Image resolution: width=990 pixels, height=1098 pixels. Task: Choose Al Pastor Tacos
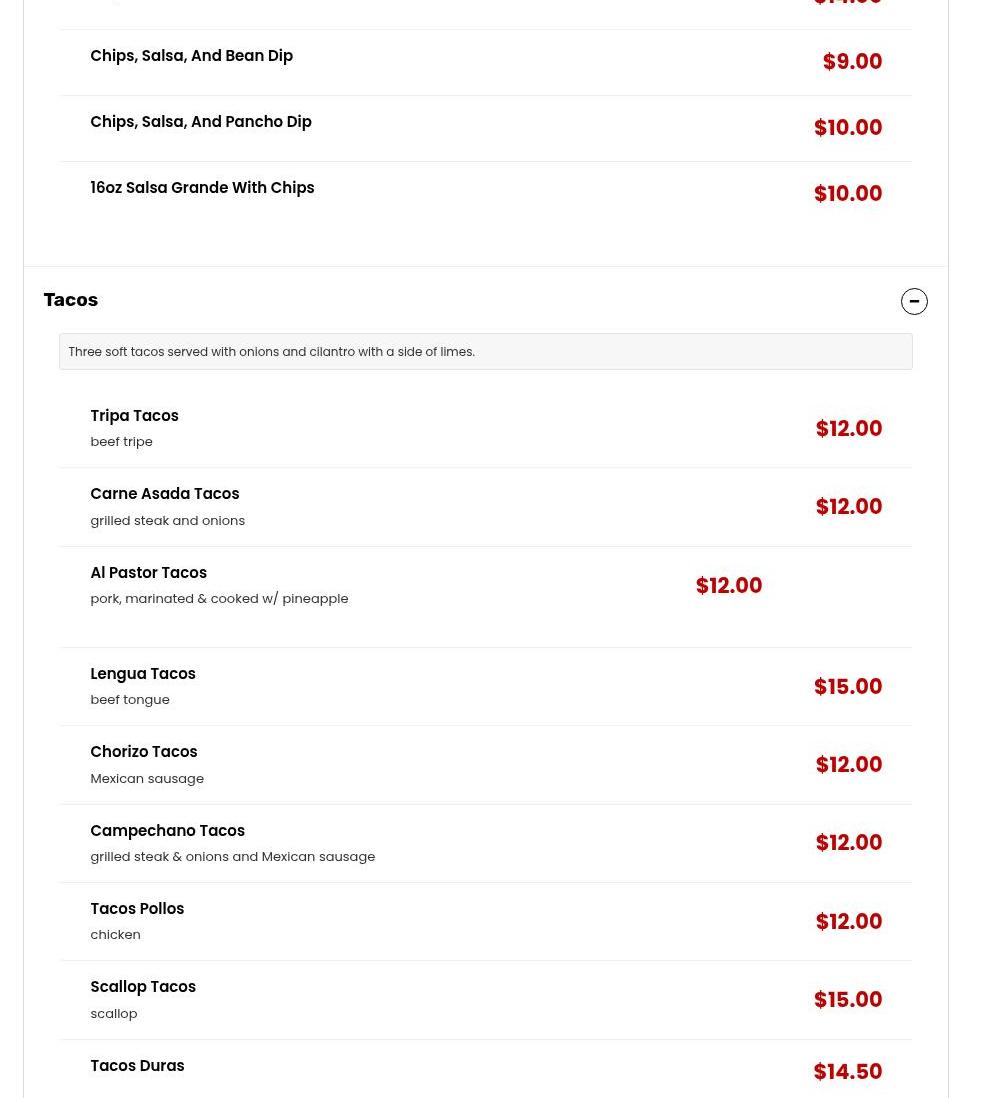(x=148, y=573)
